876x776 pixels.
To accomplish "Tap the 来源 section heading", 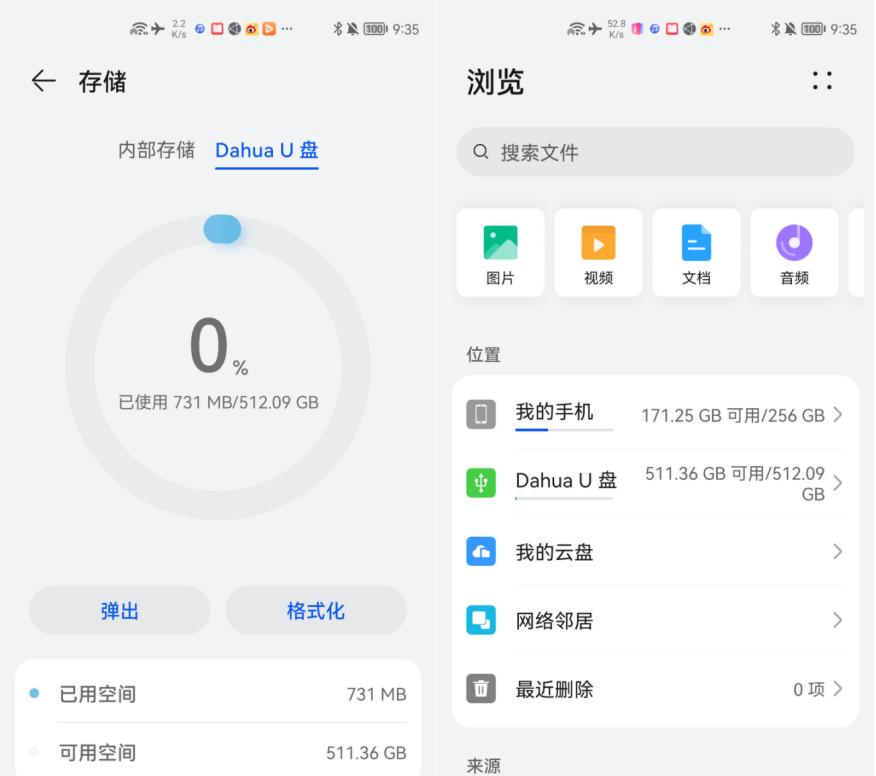I will tap(483, 765).
